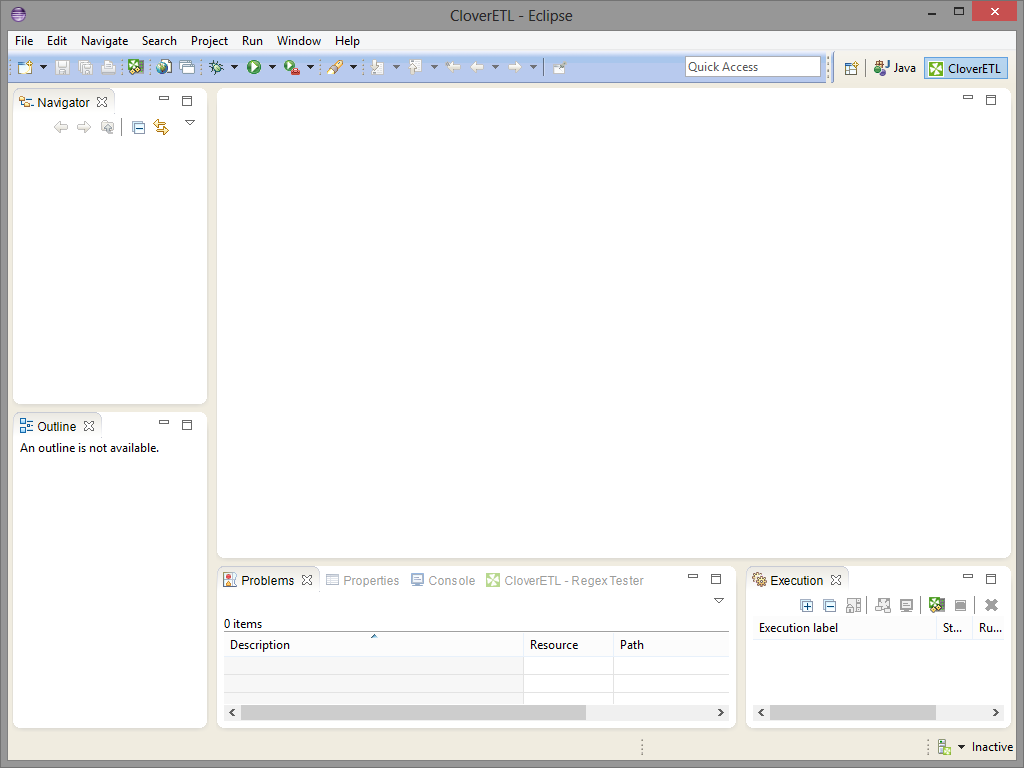
Task: Click the Debug bug icon
Action: (216, 67)
